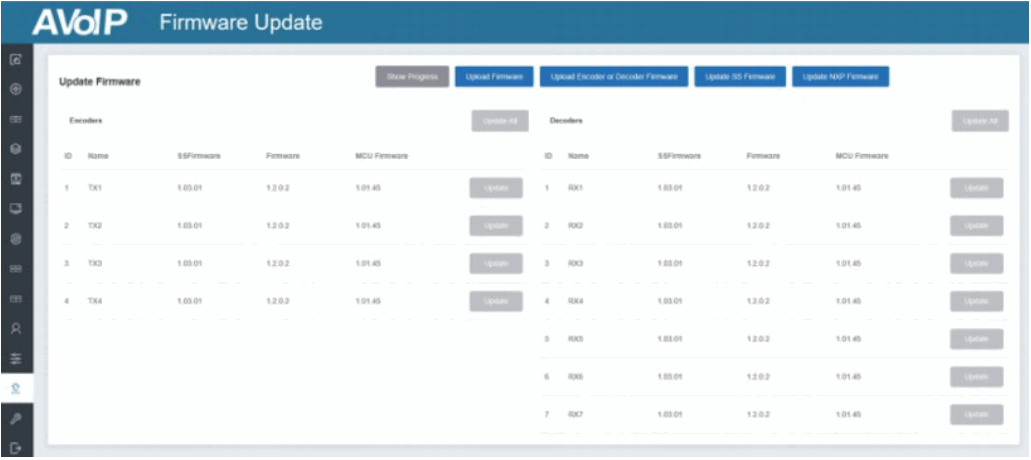Click the Encoders section heading
Viewport: 1031px width, 460px height.
click(x=85, y=121)
